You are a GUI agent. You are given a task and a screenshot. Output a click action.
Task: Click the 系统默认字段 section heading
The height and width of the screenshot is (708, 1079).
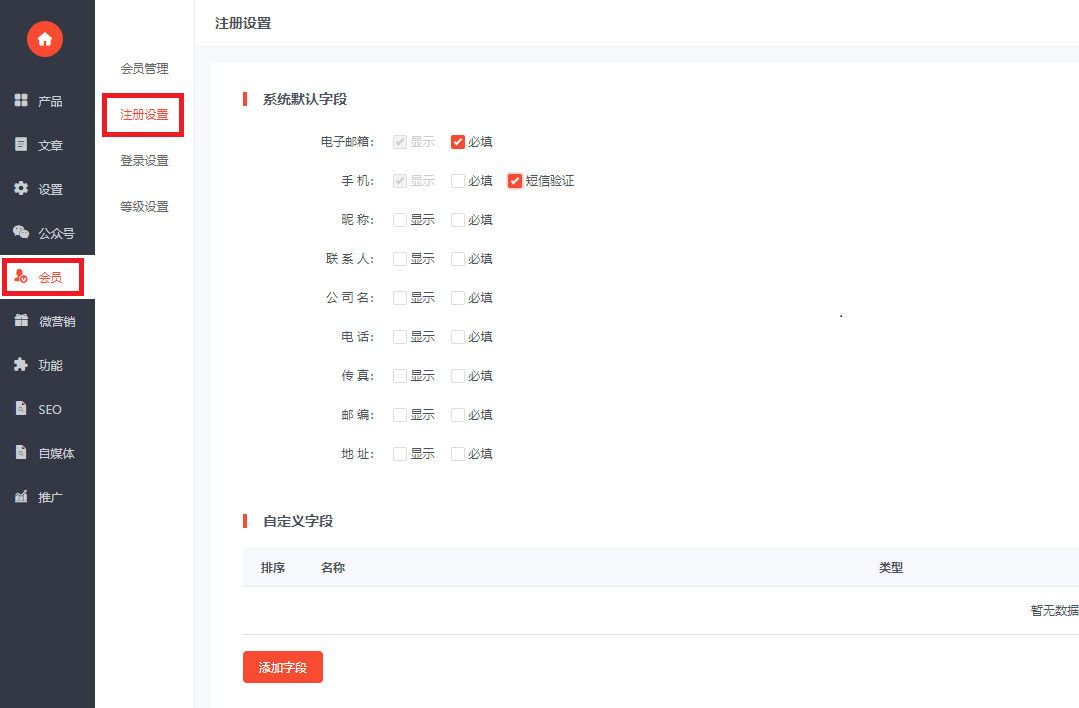click(305, 99)
